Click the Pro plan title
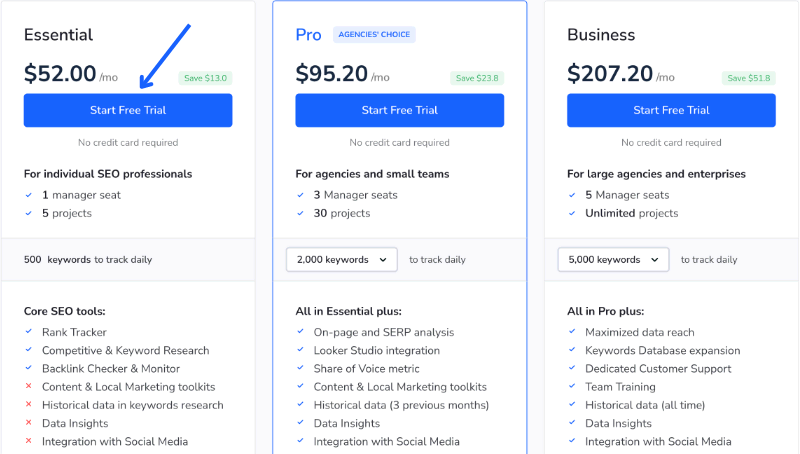 (x=308, y=35)
